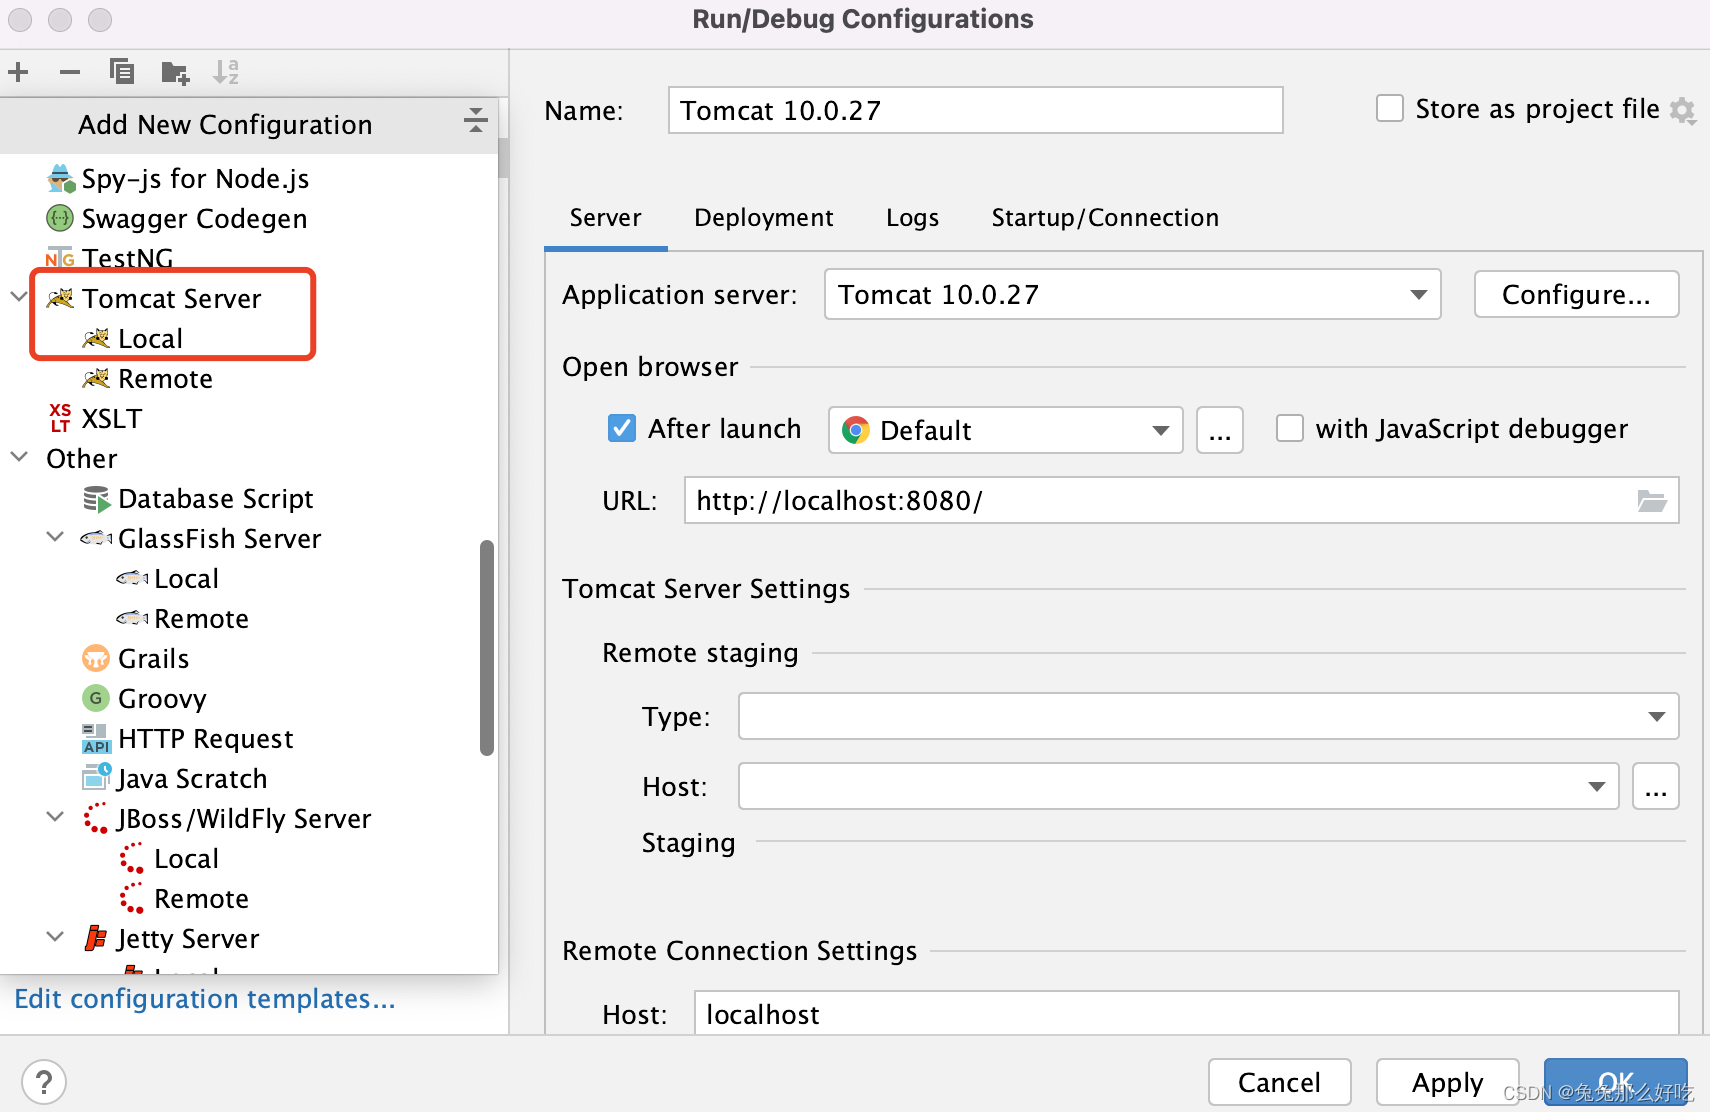Collapse the Add New Configuration popup icon
Screen dimensions: 1710x1112
476,122
